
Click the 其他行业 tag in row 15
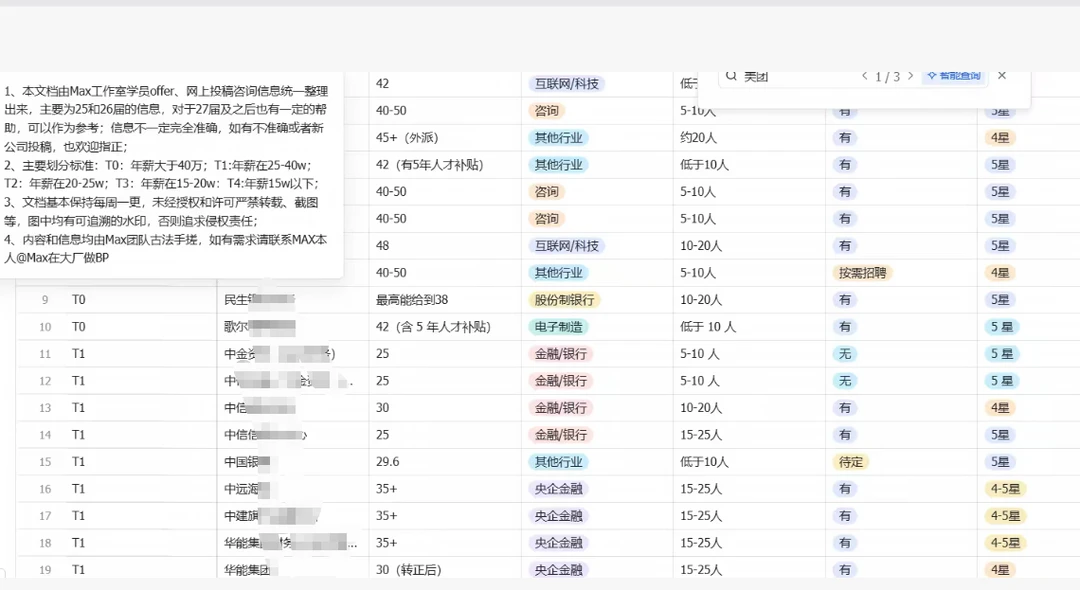[559, 462]
